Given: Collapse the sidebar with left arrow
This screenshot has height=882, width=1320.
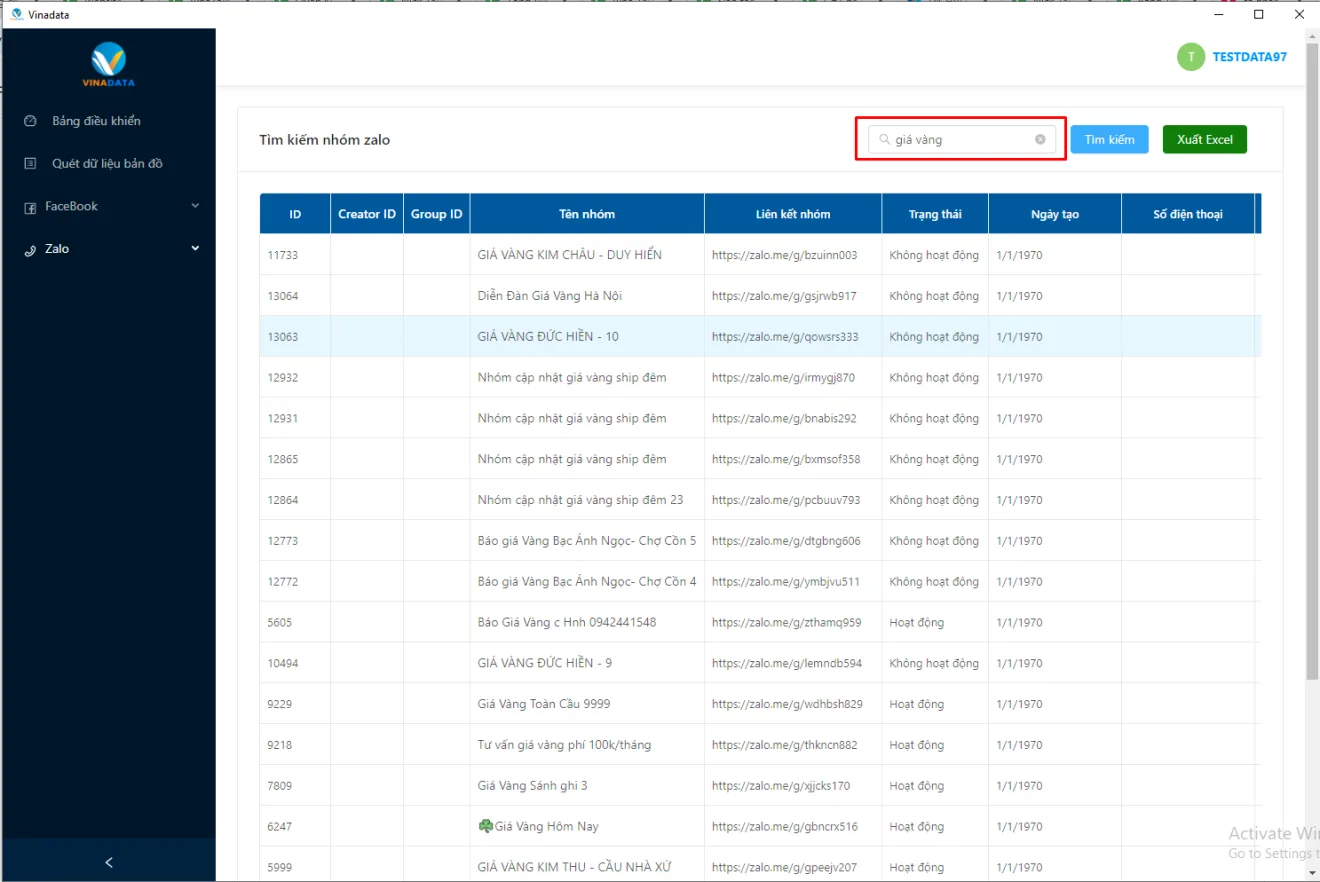Looking at the screenshot, I should click(109, 862).
